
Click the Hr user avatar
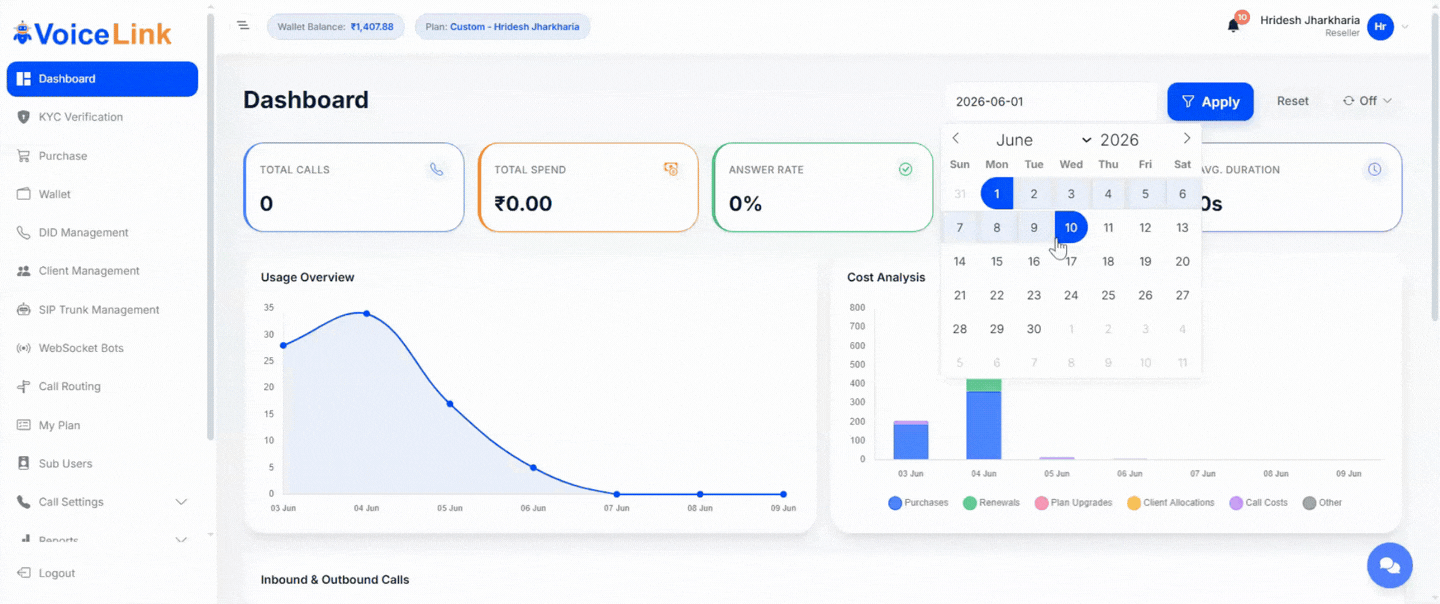(x=1380, y=27)
